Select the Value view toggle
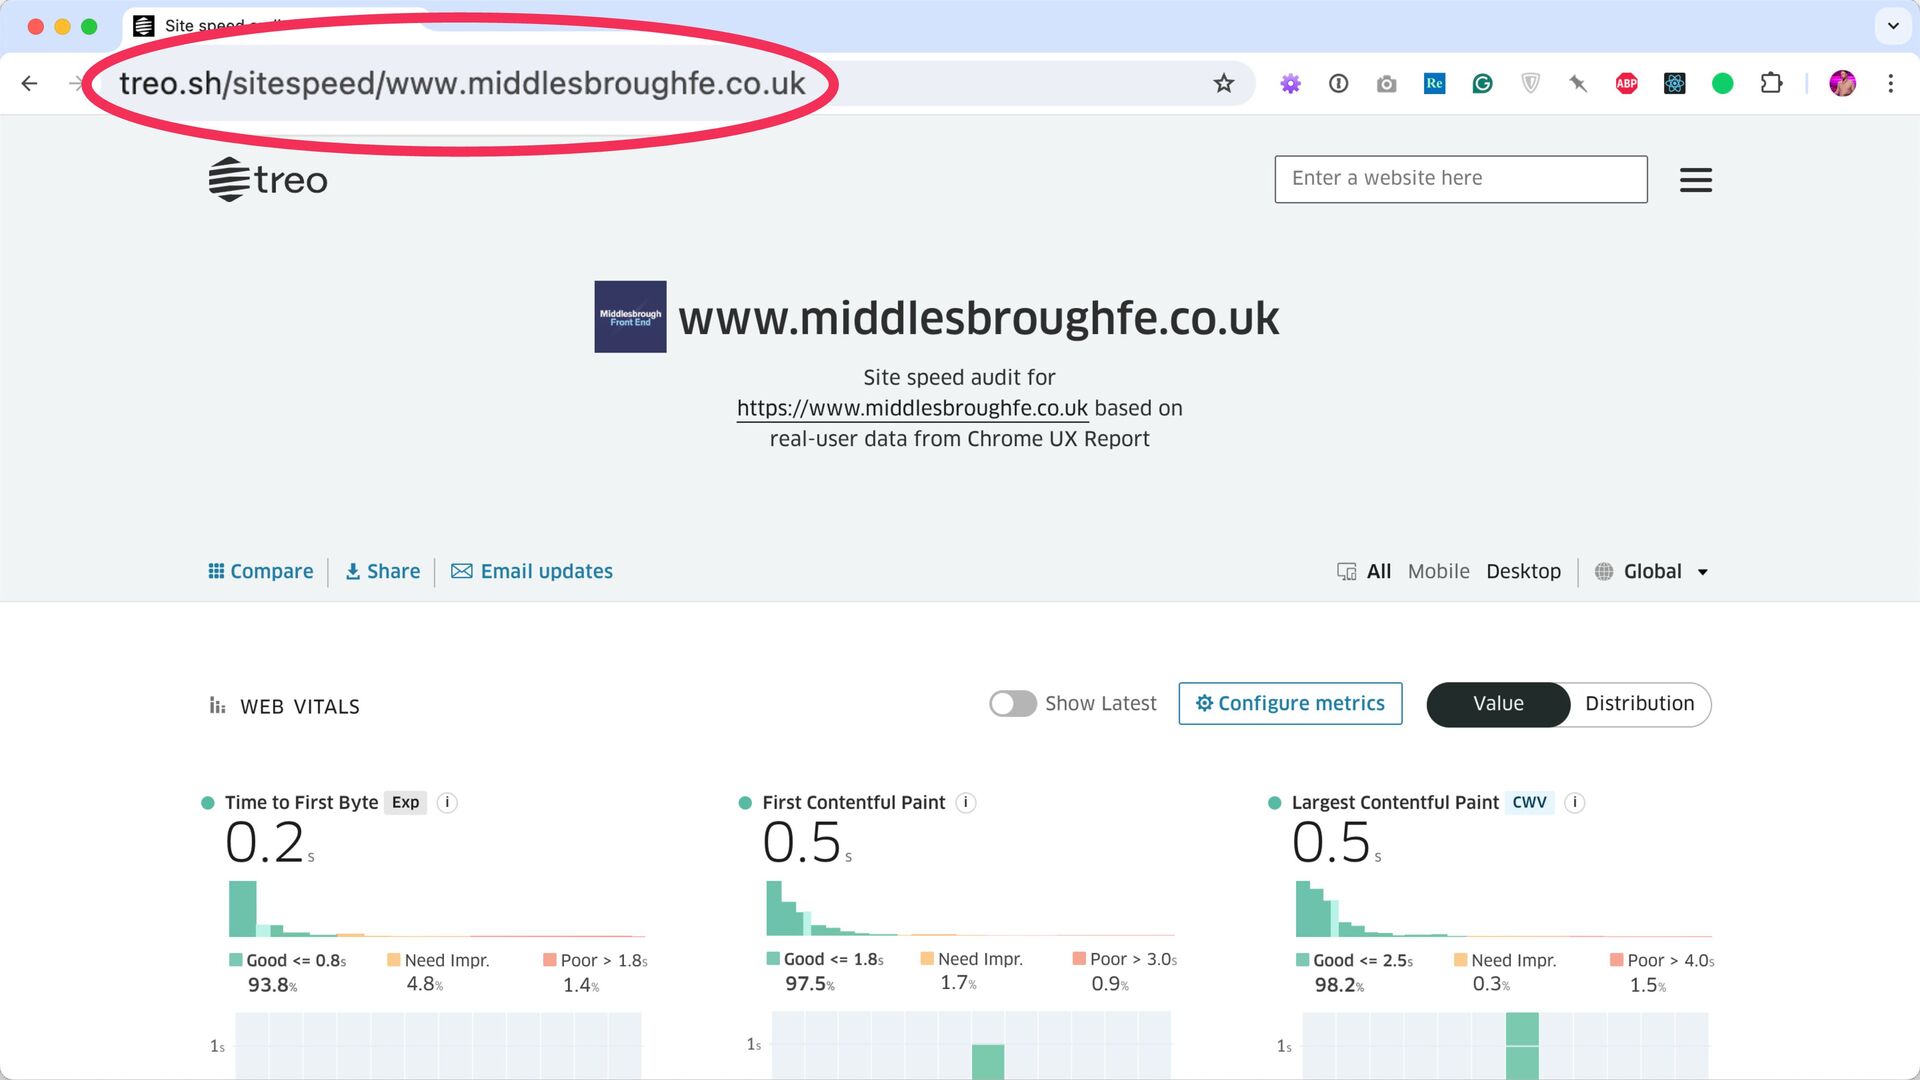 point(1498,704)
